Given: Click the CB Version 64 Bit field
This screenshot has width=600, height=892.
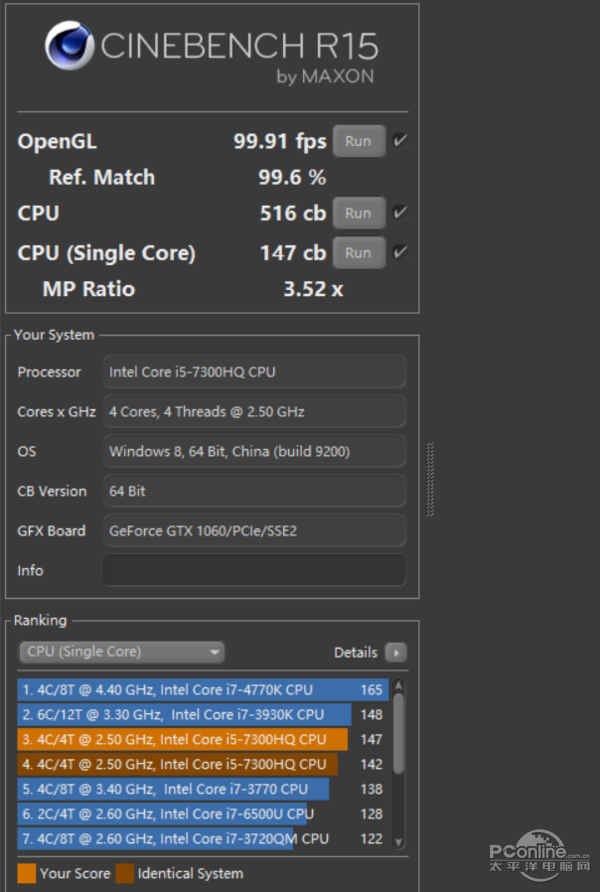Looking at the screenshot, I should (254, 491).
